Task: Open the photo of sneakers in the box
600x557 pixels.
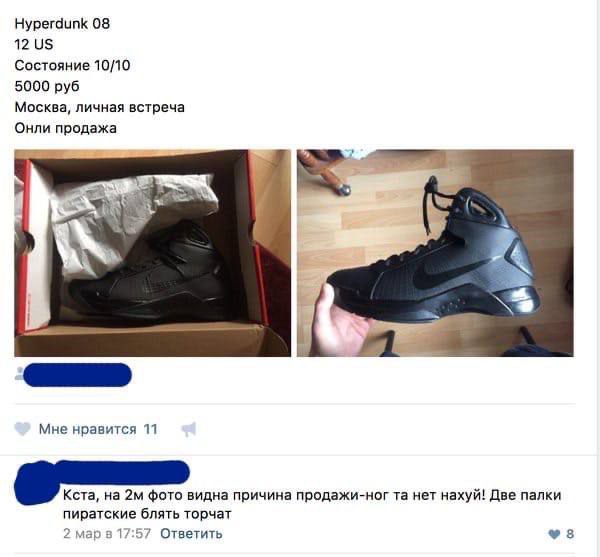Action: click(153, 253)
